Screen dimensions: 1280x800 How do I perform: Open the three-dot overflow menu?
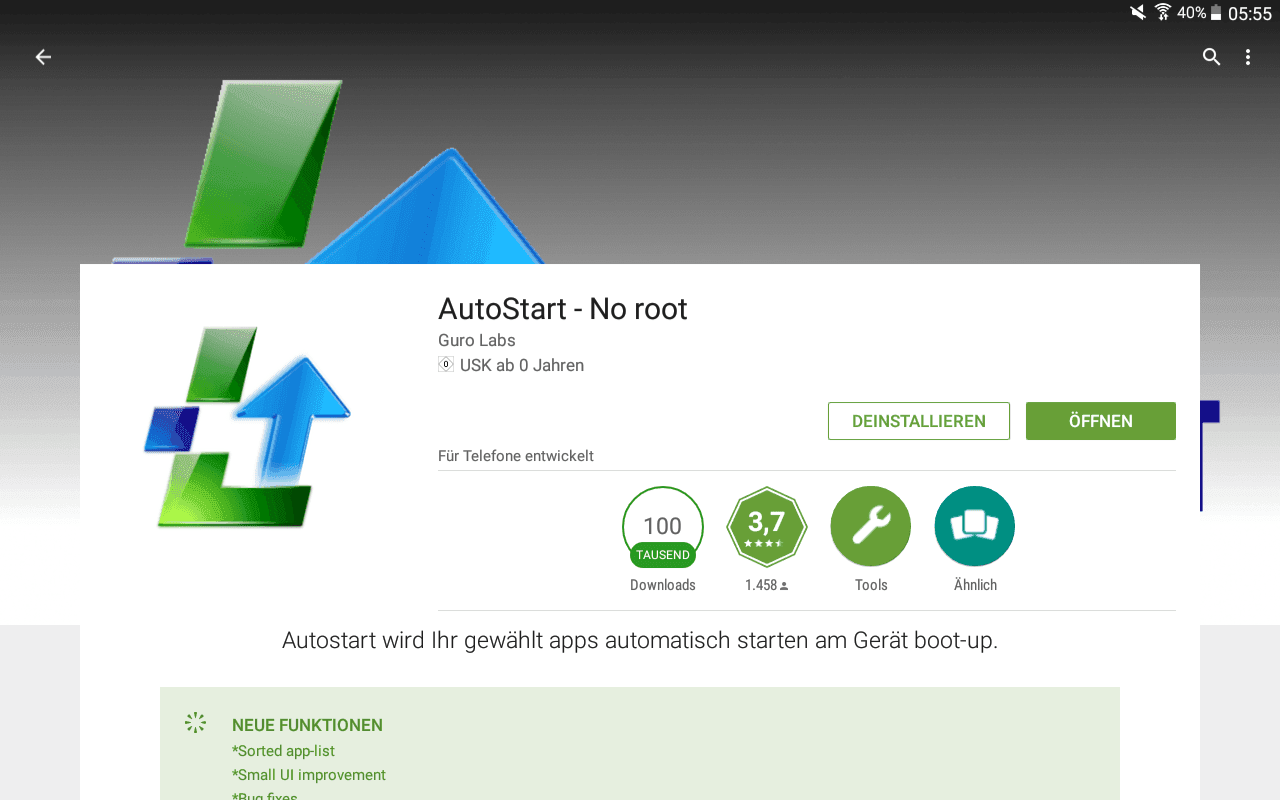tap(1247, 57)
